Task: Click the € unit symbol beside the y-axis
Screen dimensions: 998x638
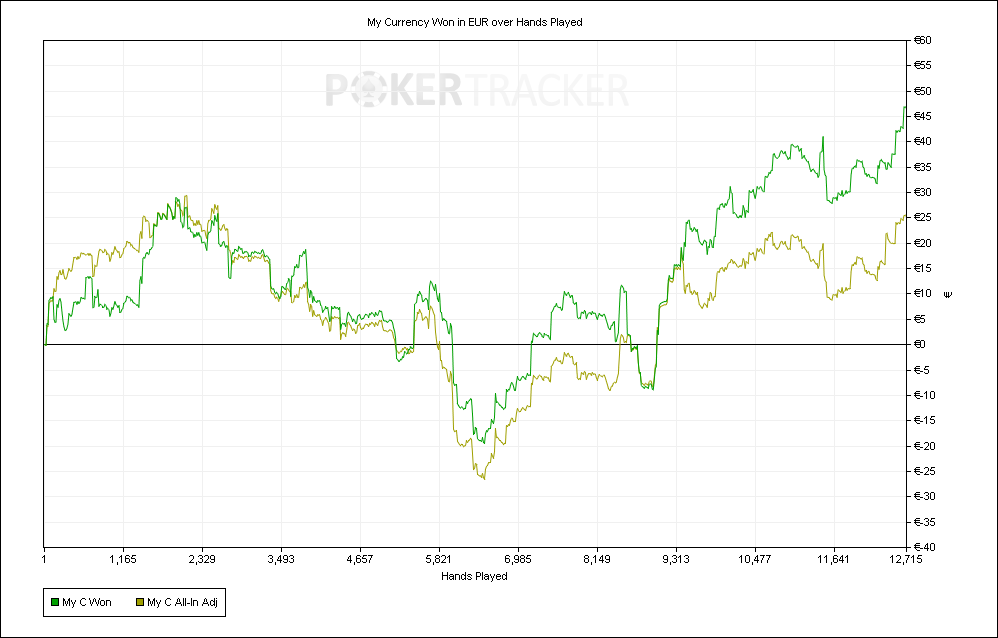Action: 948,294
